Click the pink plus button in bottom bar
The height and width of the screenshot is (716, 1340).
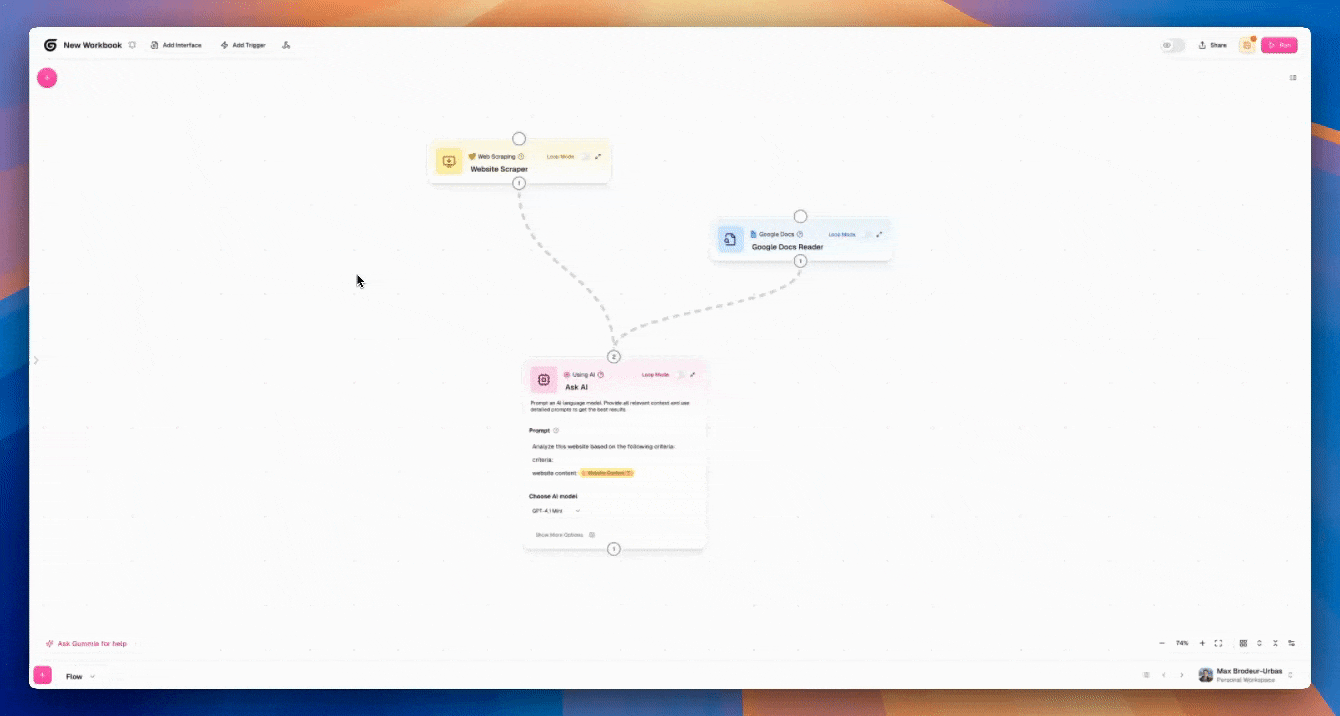pyautogui.click(x=43, y=675)
